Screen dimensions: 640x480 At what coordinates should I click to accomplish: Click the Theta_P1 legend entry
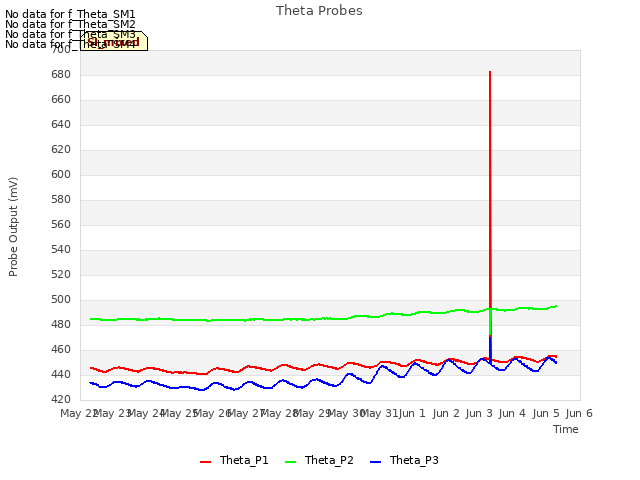click(x=234, y=460)
